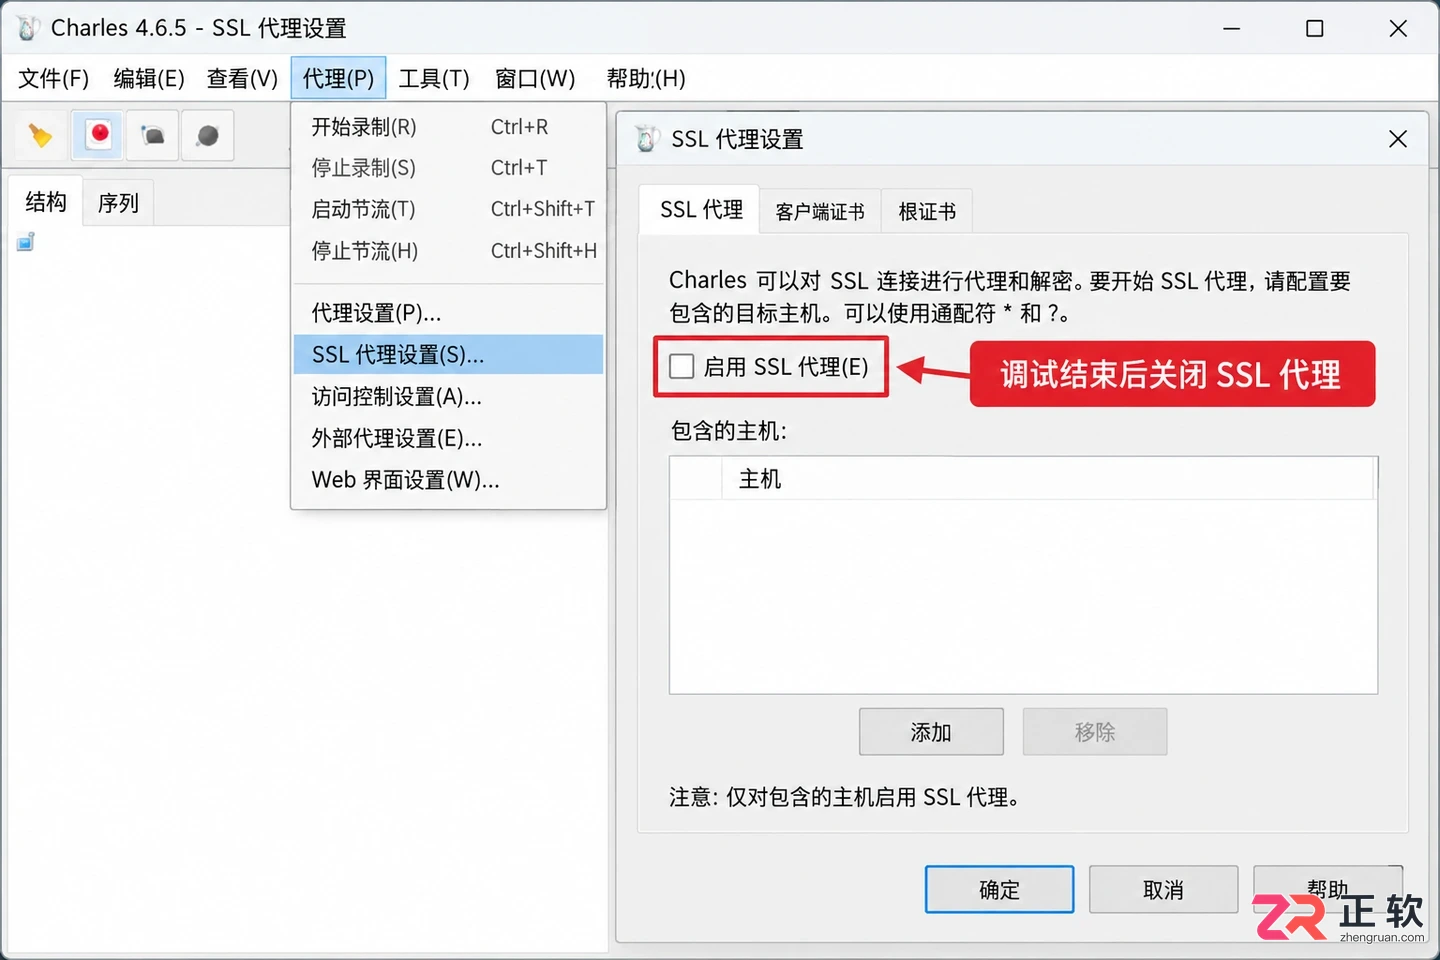Viewport: 1440px width, 960px height.
Task: Click the 主机 column header
Action: coord(1047,479)
